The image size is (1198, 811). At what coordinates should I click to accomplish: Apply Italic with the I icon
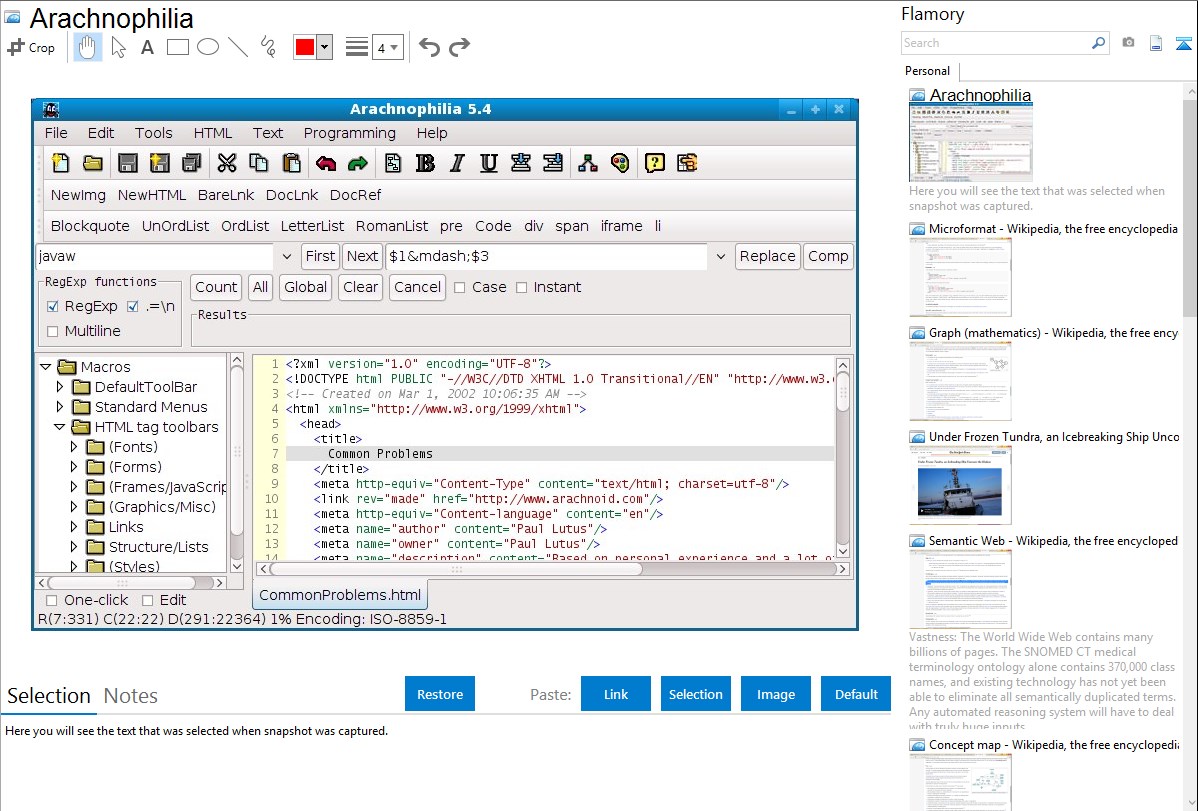point(457,163)
